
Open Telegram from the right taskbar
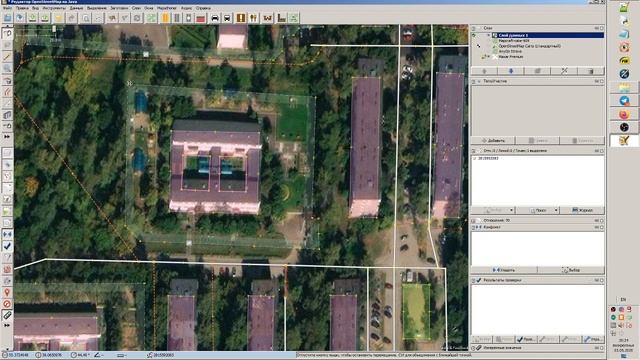(624, 100)
